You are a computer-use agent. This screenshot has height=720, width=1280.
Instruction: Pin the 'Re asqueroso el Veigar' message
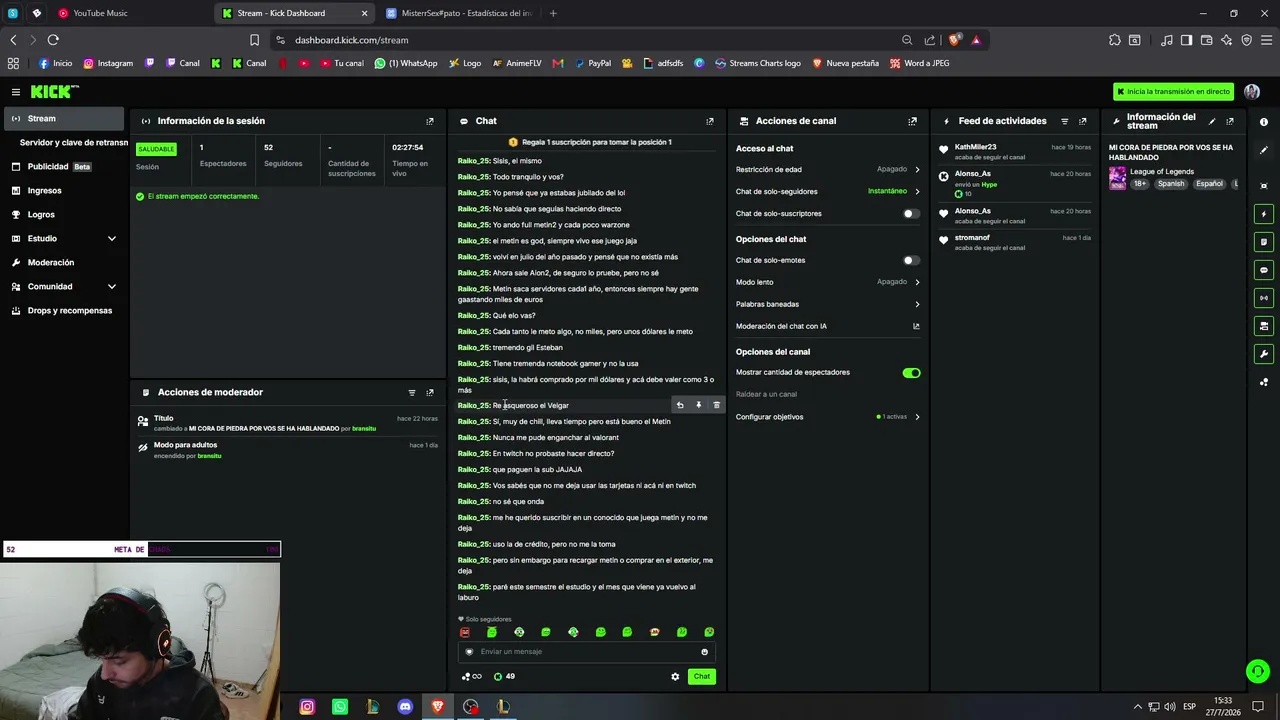coord(698,405)
